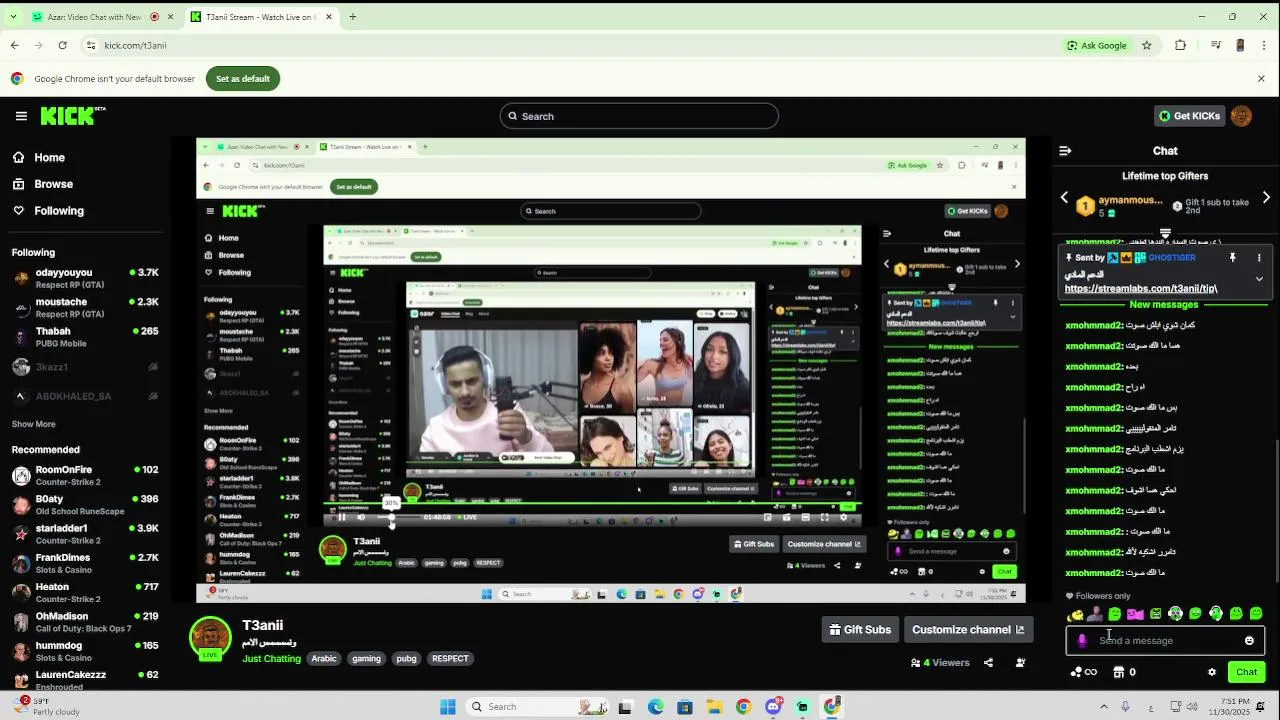Open File Explorer from taskbar
The image size is (1280, 720).
tap(714, 707)
